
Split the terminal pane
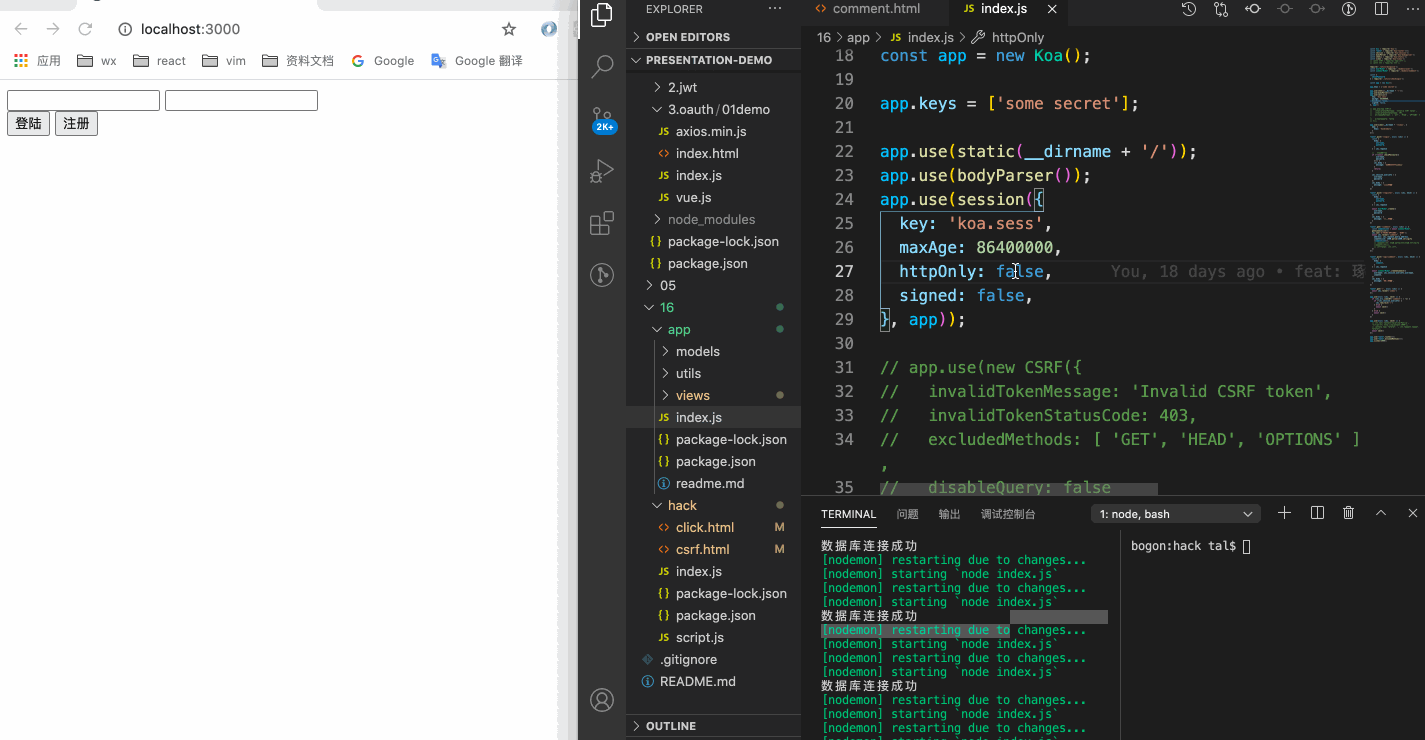pyautogui.click(x=1317, y=513)
